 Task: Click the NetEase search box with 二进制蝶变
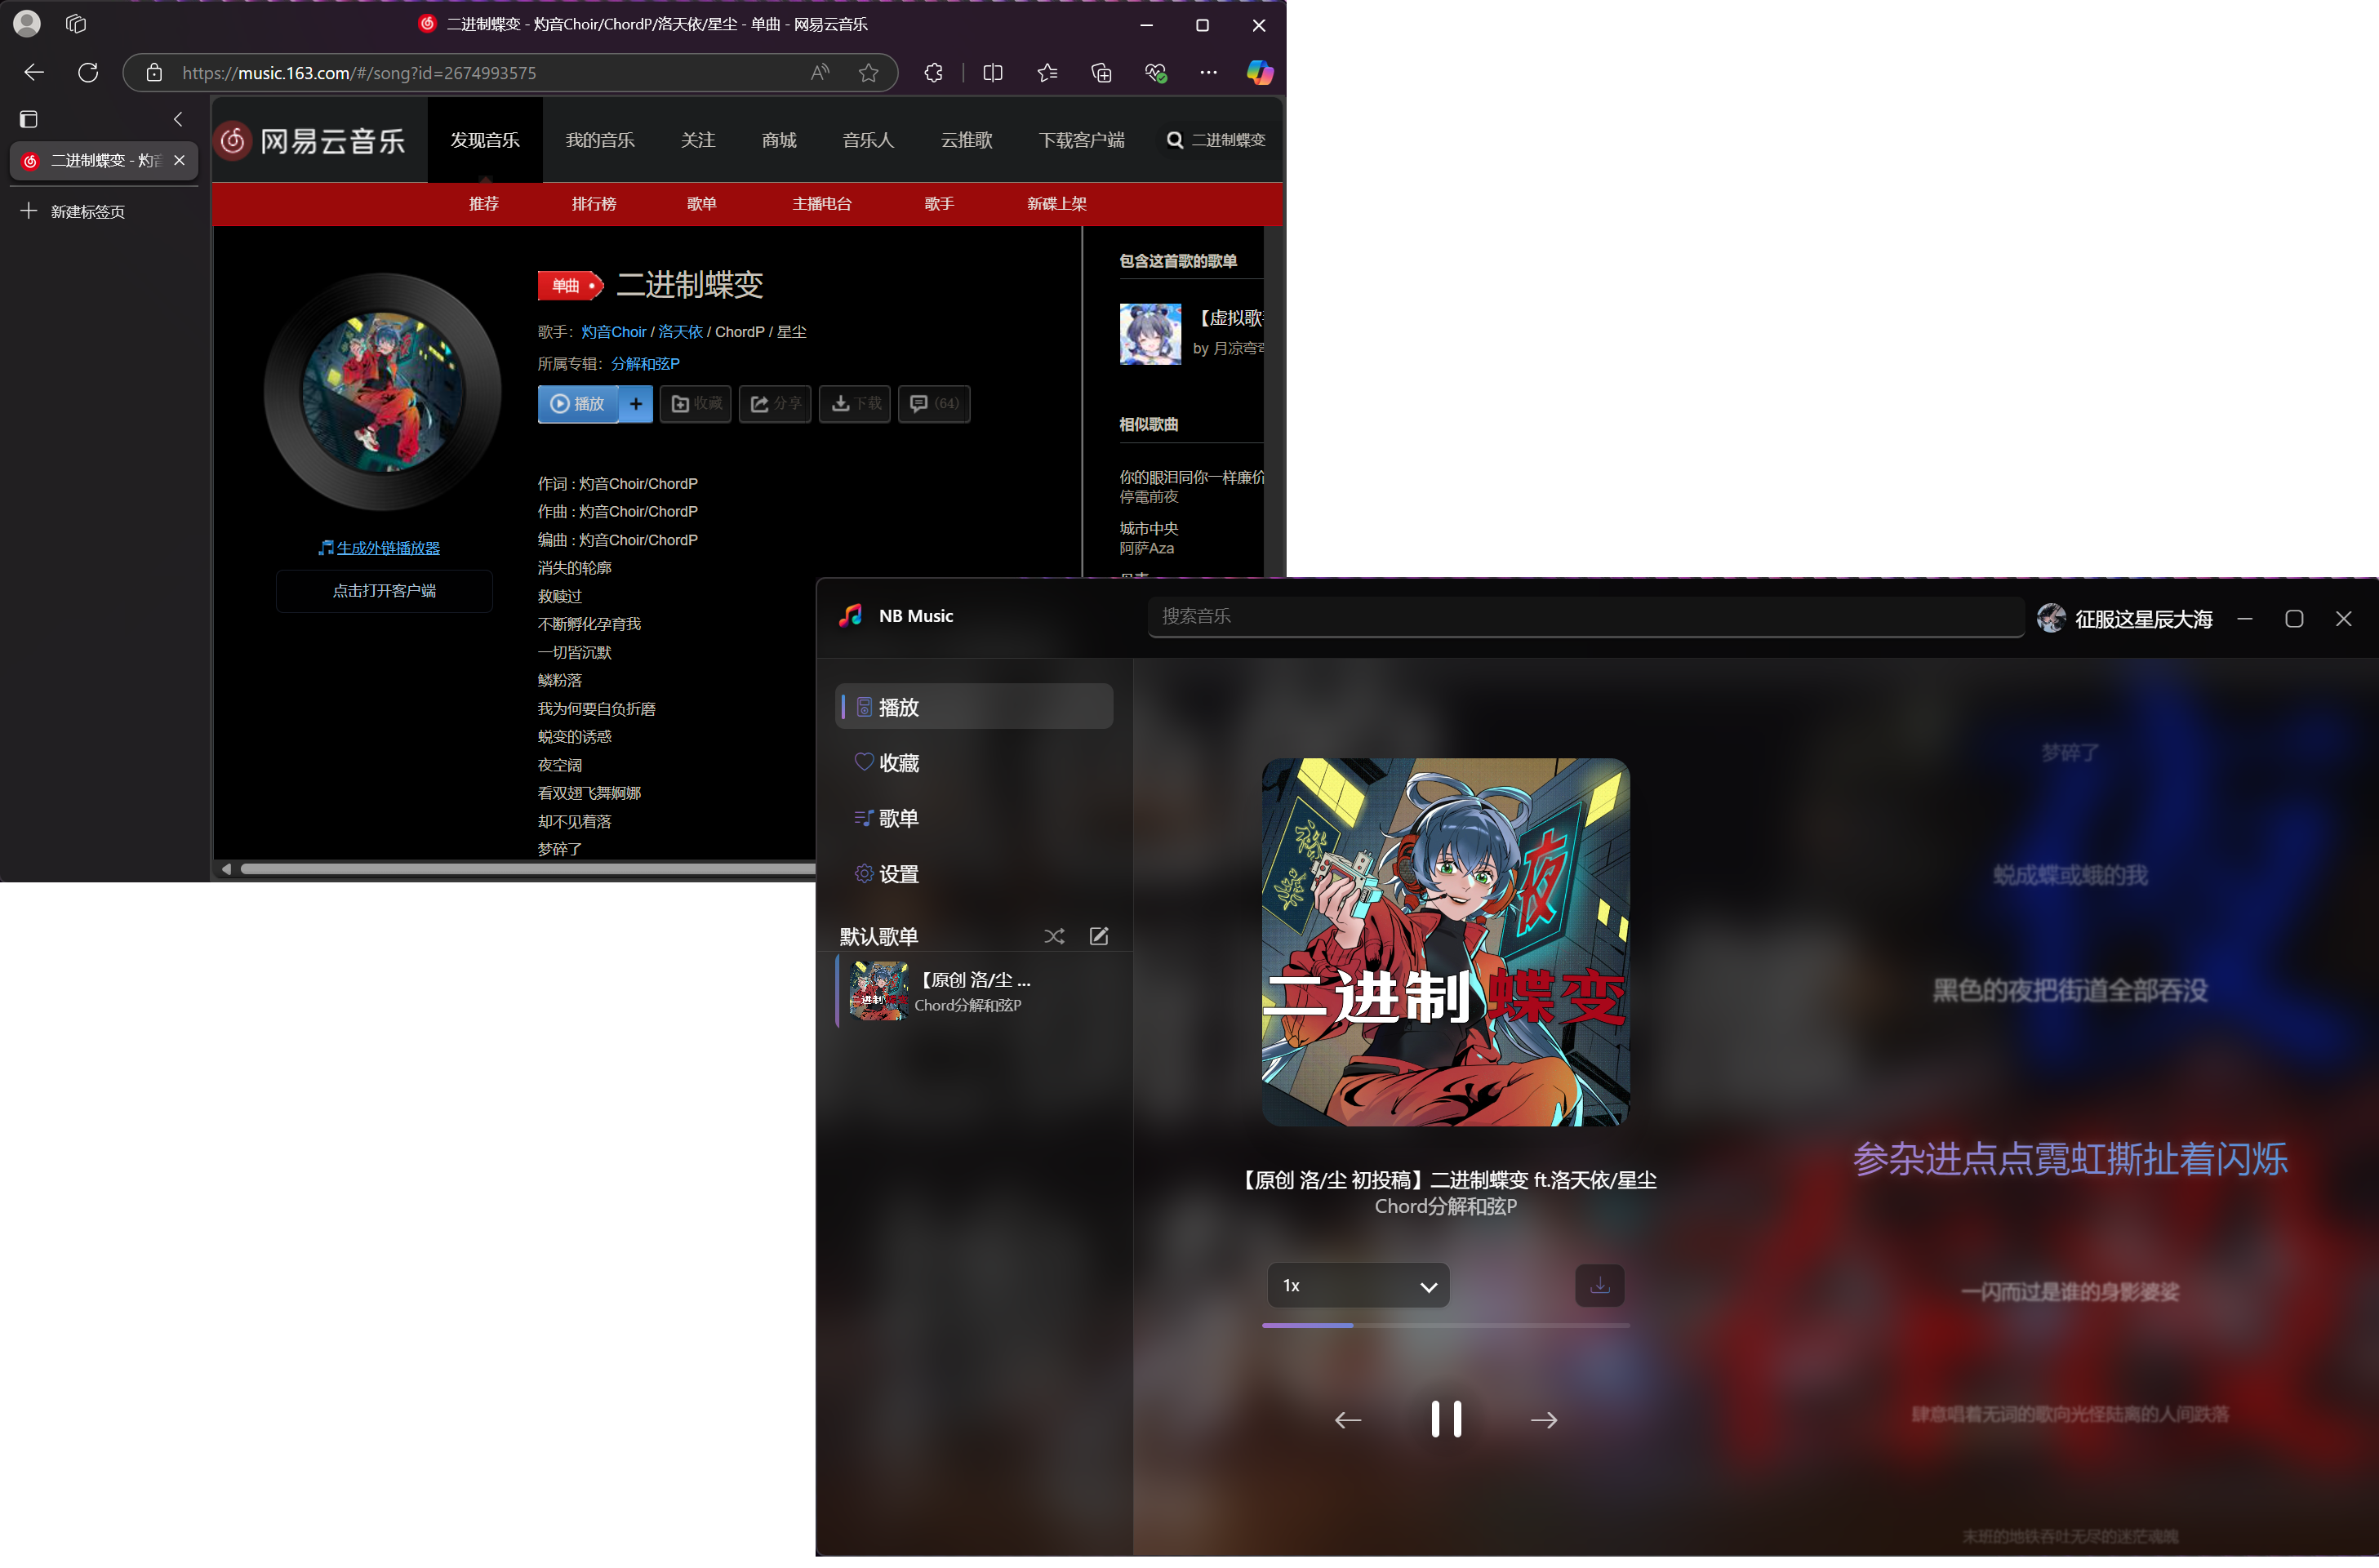(x=1218, y=140)
